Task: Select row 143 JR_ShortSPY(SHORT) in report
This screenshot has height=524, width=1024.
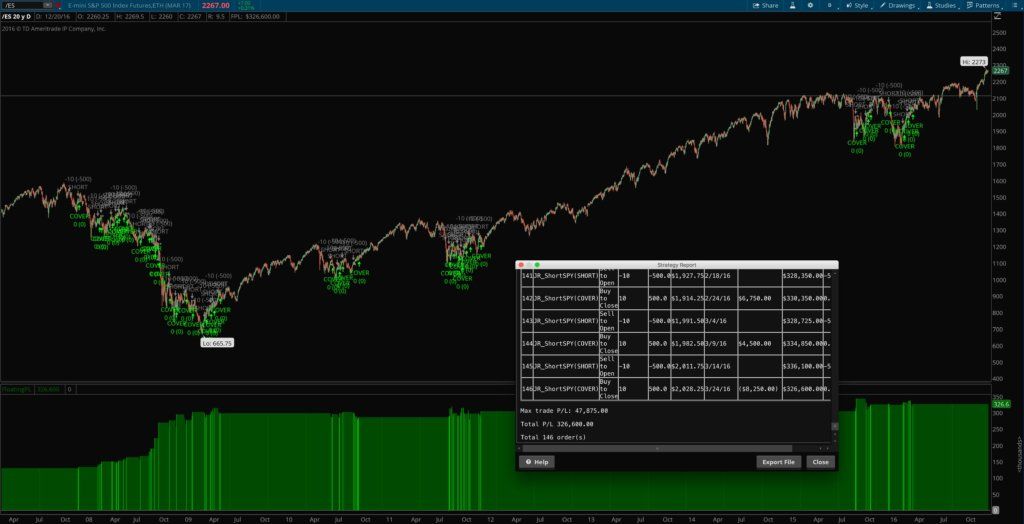Action: [x=675, y=321]
